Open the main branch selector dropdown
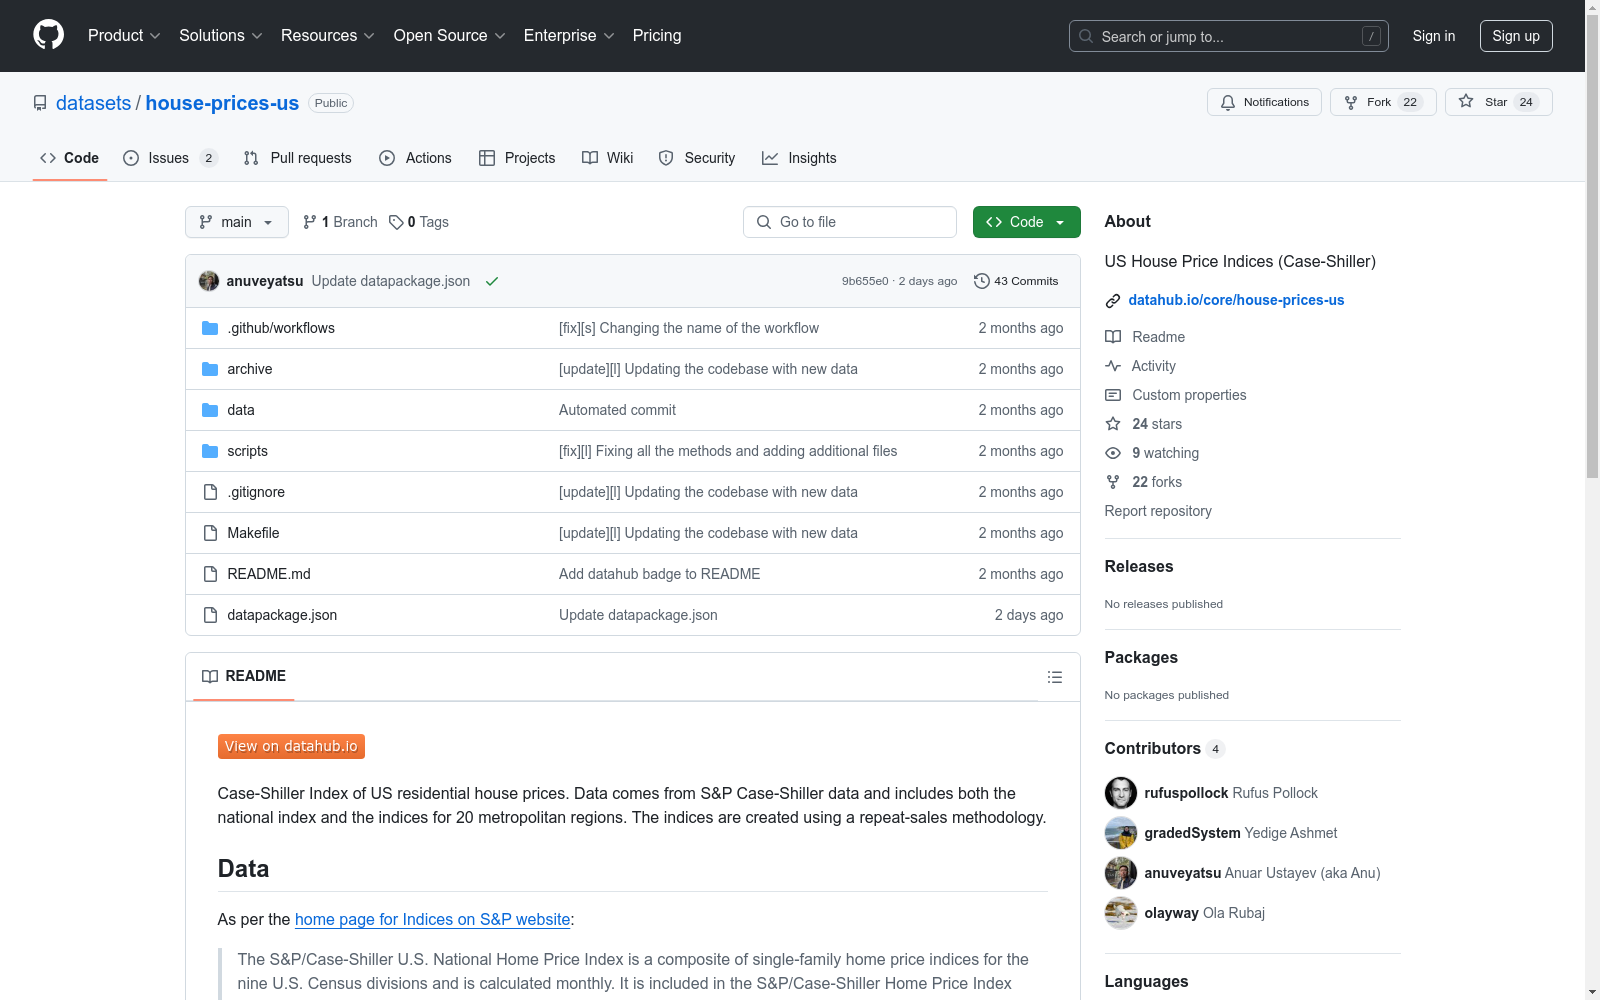The image size is (1600, 1000). [237, 222]
